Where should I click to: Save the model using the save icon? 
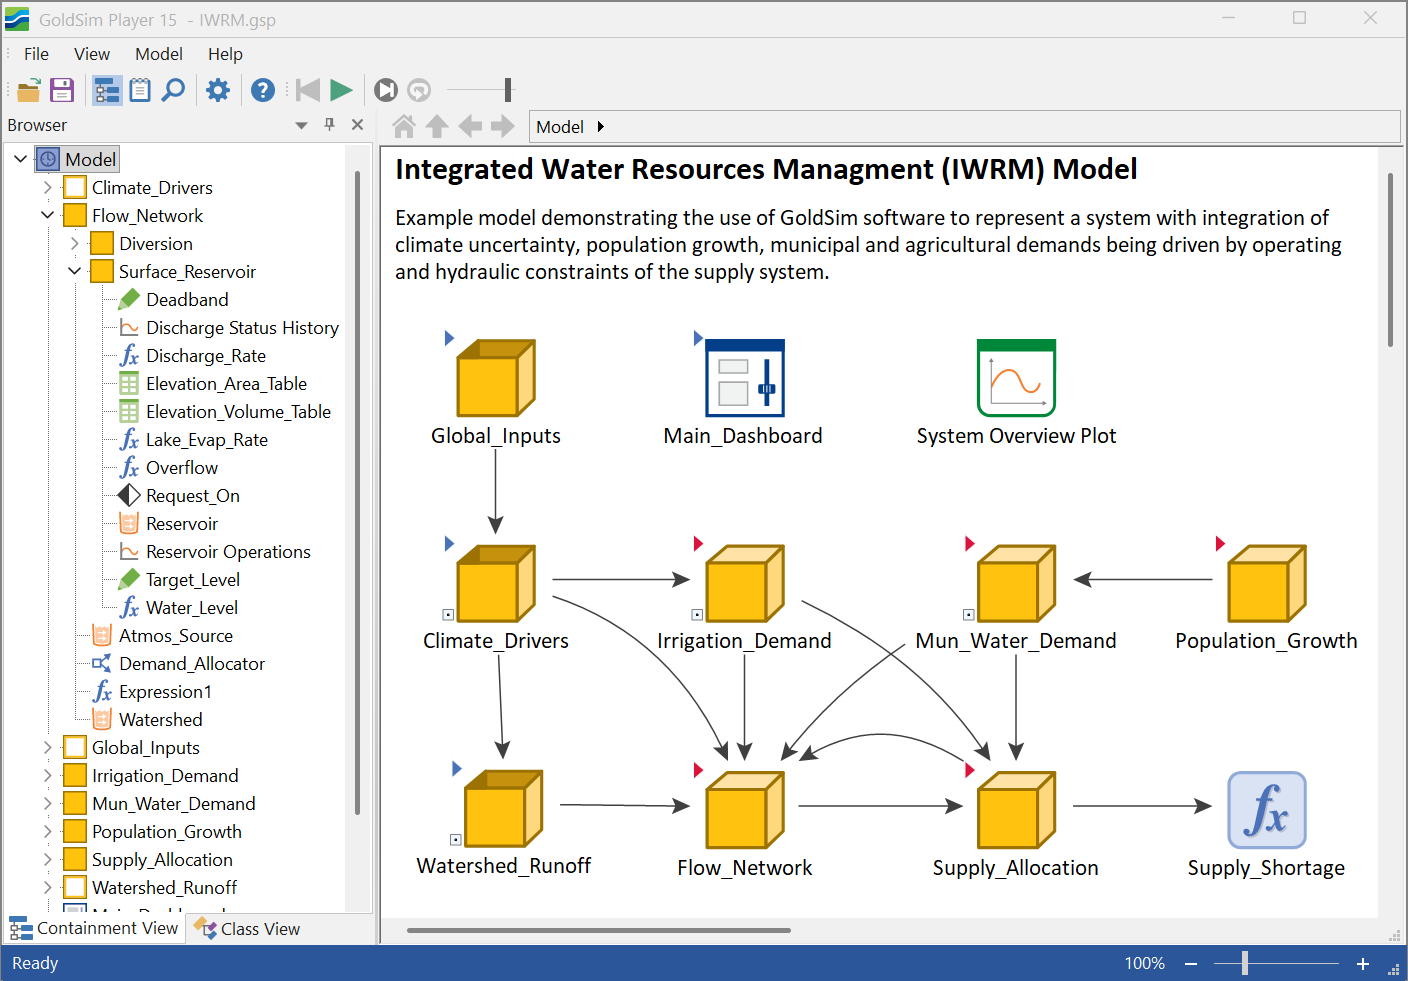click(x=62, y=90)
